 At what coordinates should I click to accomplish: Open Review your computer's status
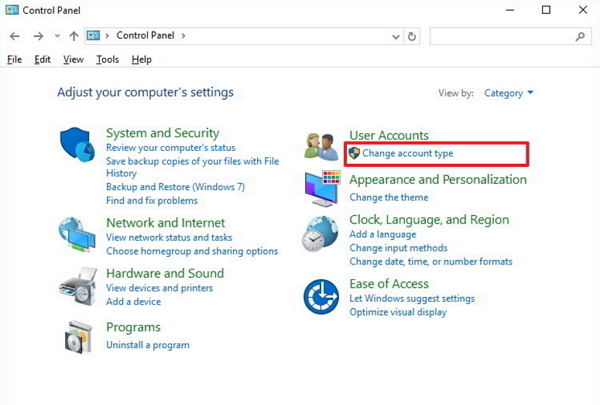coord(171,148)
